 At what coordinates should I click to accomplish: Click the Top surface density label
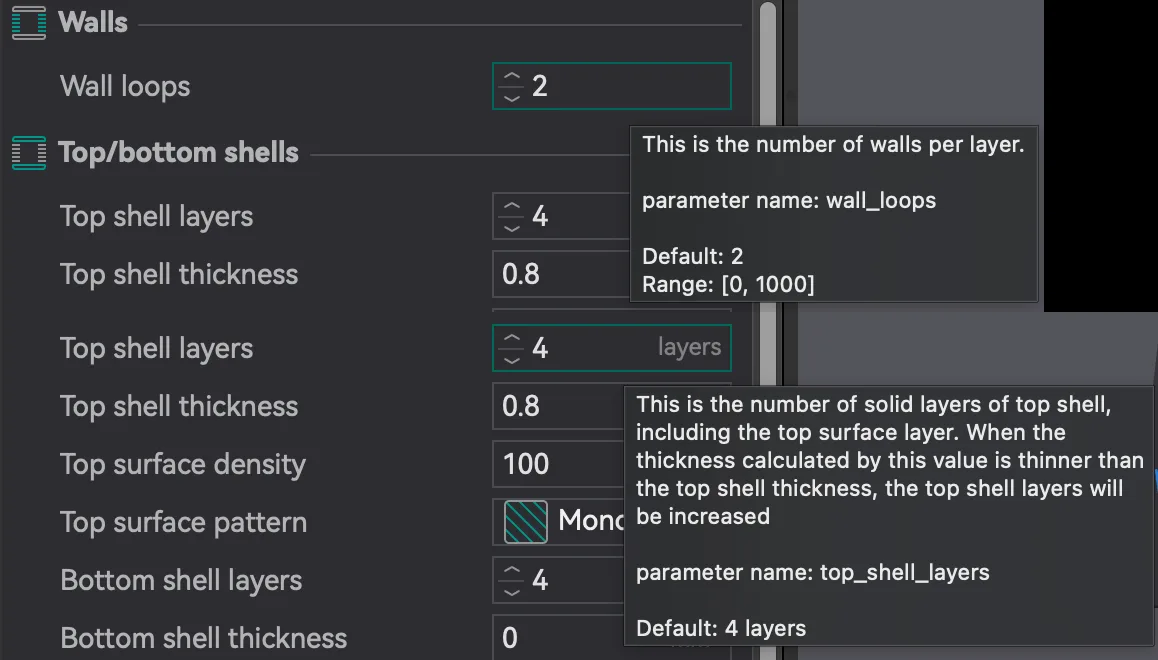[x=183, y=464]
